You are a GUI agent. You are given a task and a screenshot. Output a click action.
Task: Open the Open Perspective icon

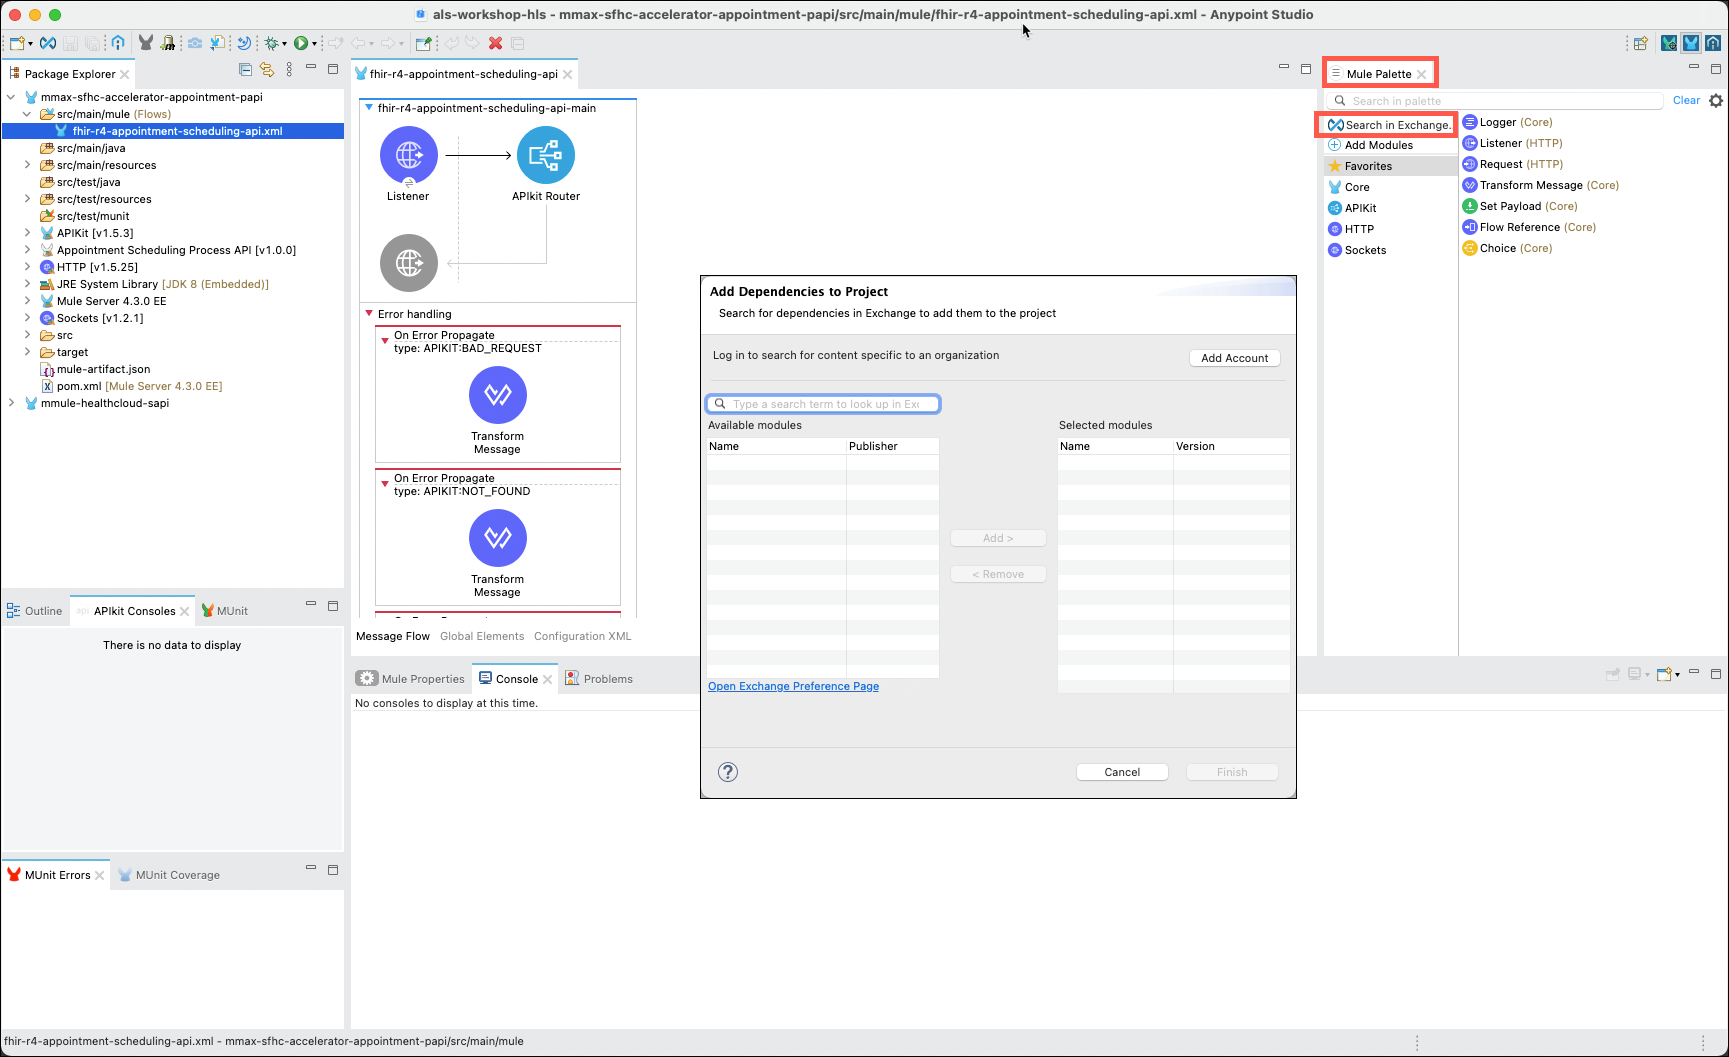coord(1641,43)
